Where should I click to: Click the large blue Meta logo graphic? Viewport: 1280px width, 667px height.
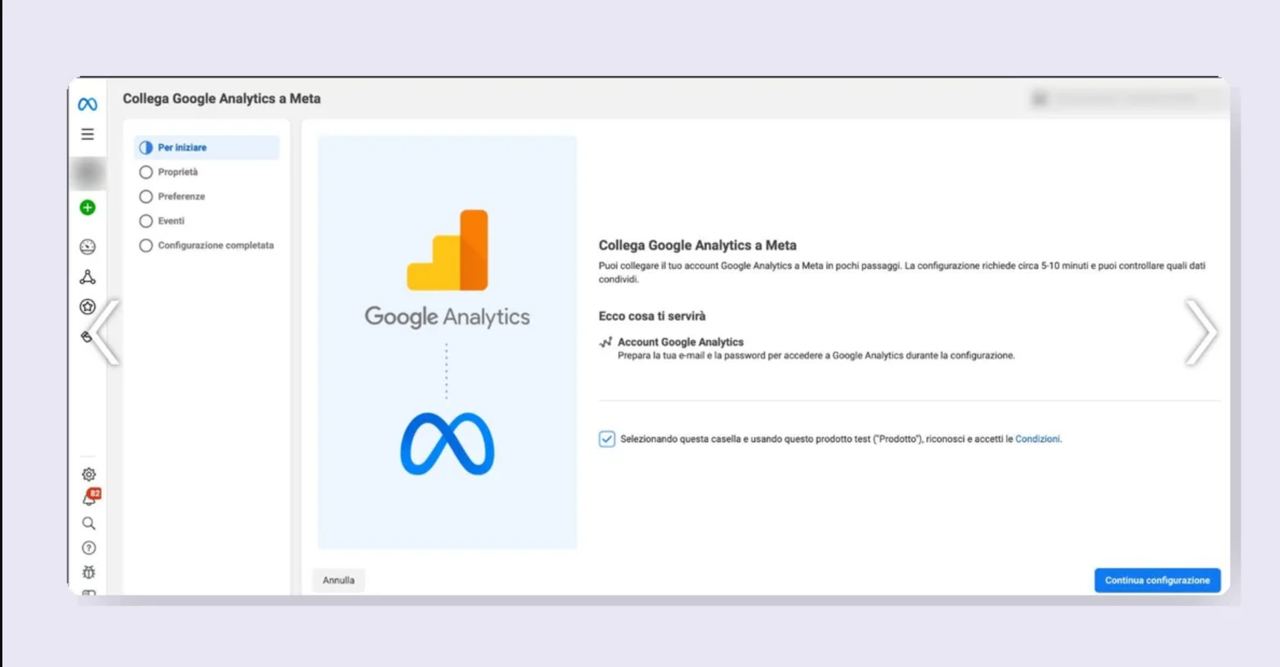447,443
